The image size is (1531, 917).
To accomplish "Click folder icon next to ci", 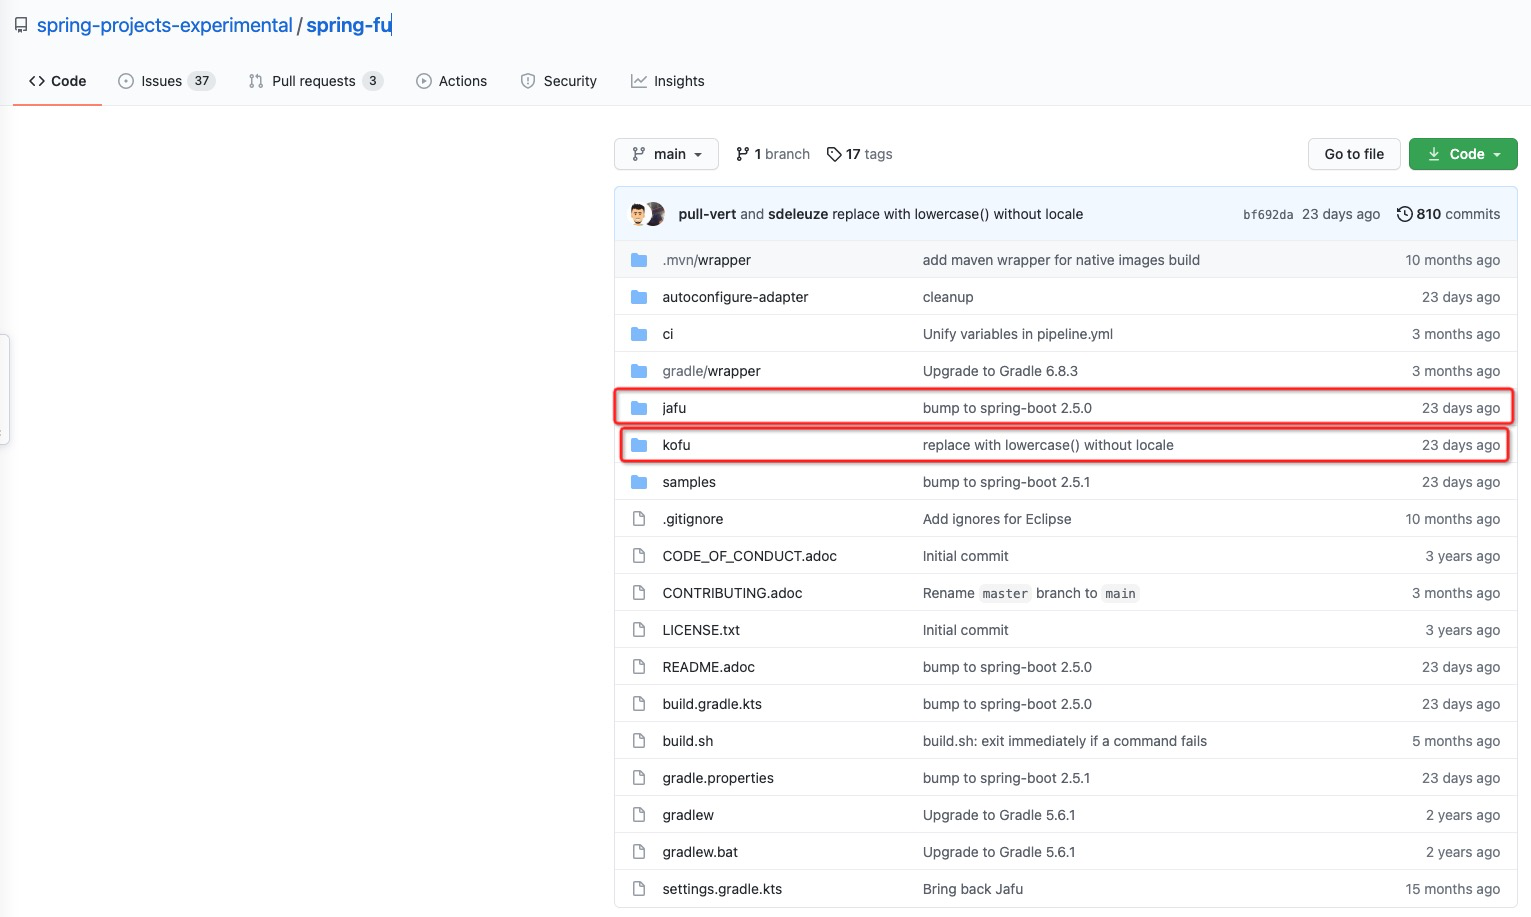I will click(639, 334).
